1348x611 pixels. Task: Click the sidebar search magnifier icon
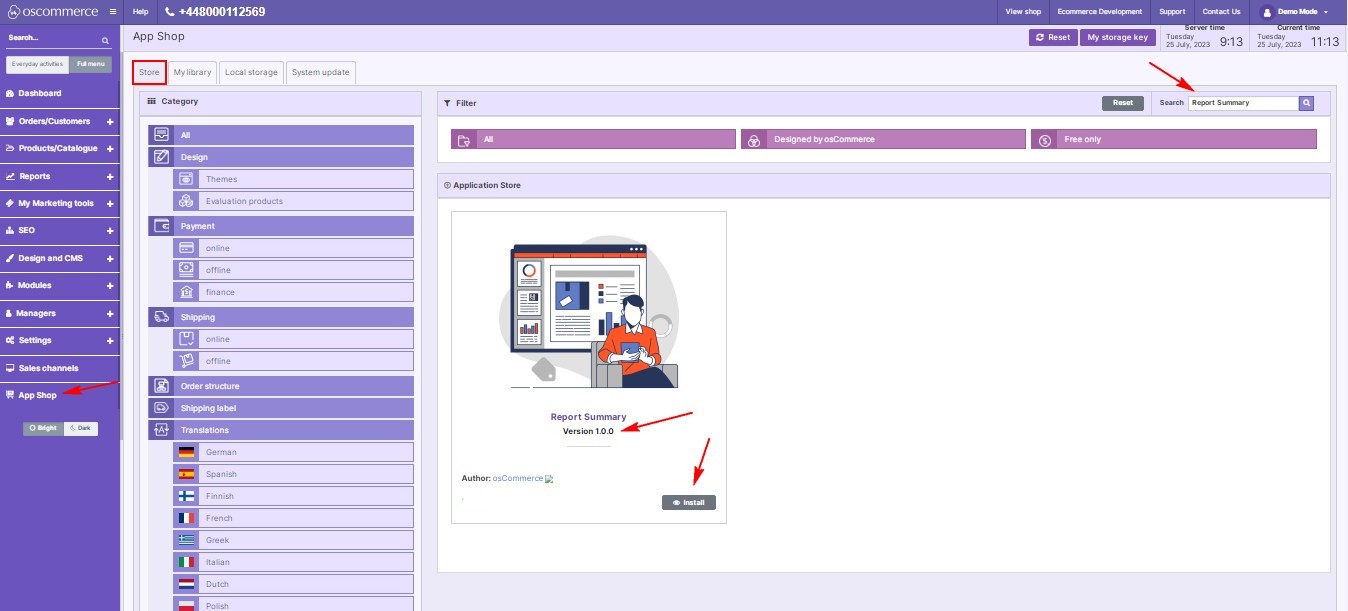pos(105,40)
